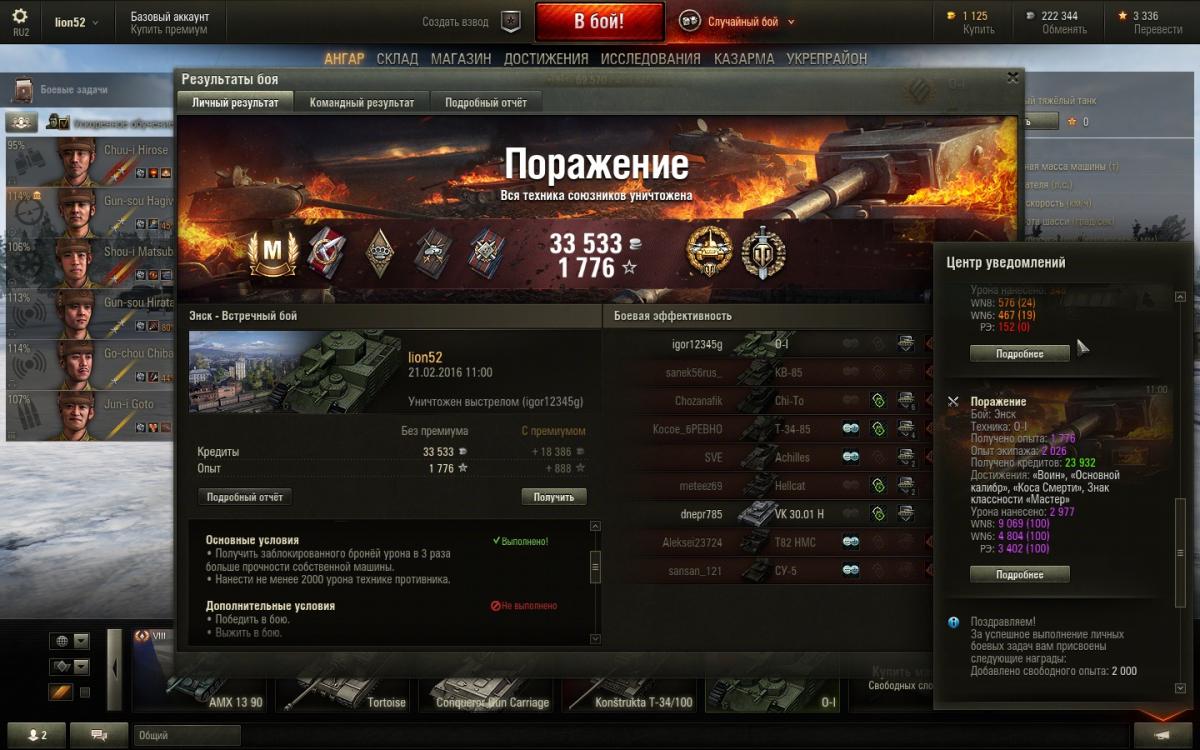
Task: Start battle with the В бой! button
Action: click(x=600, y=21)
